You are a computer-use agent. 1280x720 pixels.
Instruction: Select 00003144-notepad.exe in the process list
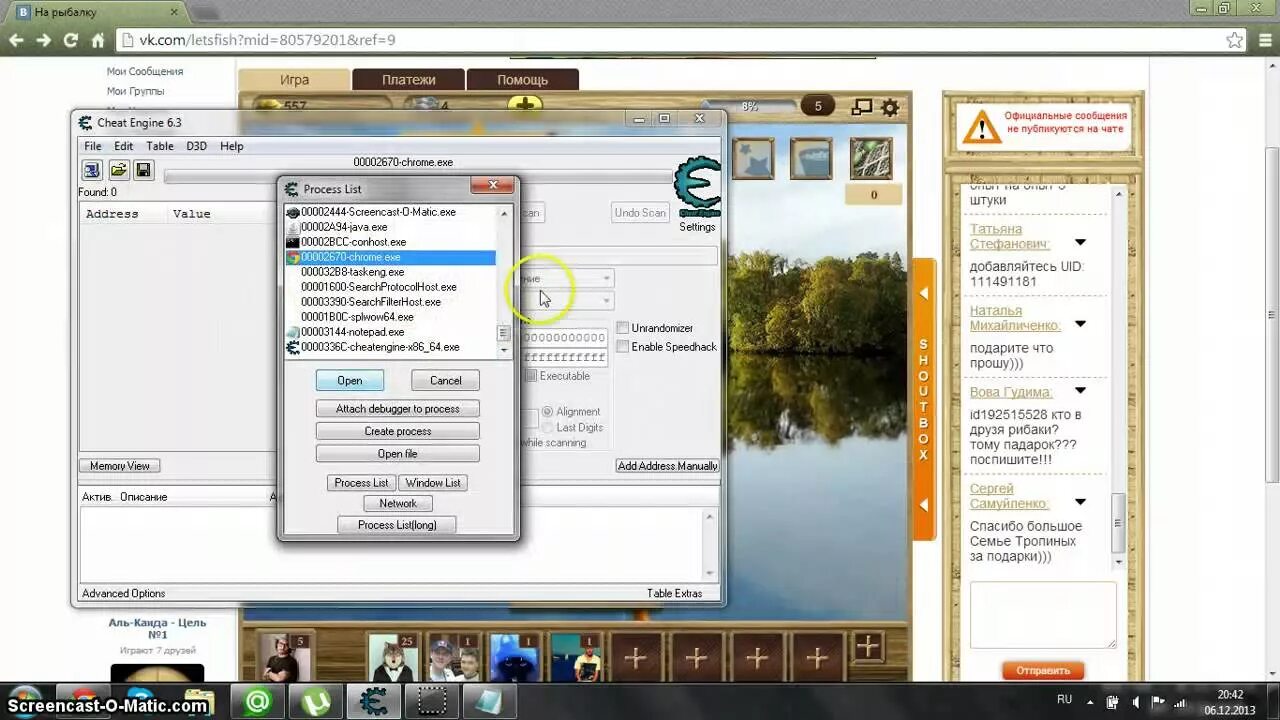click(x=391, y=332)
